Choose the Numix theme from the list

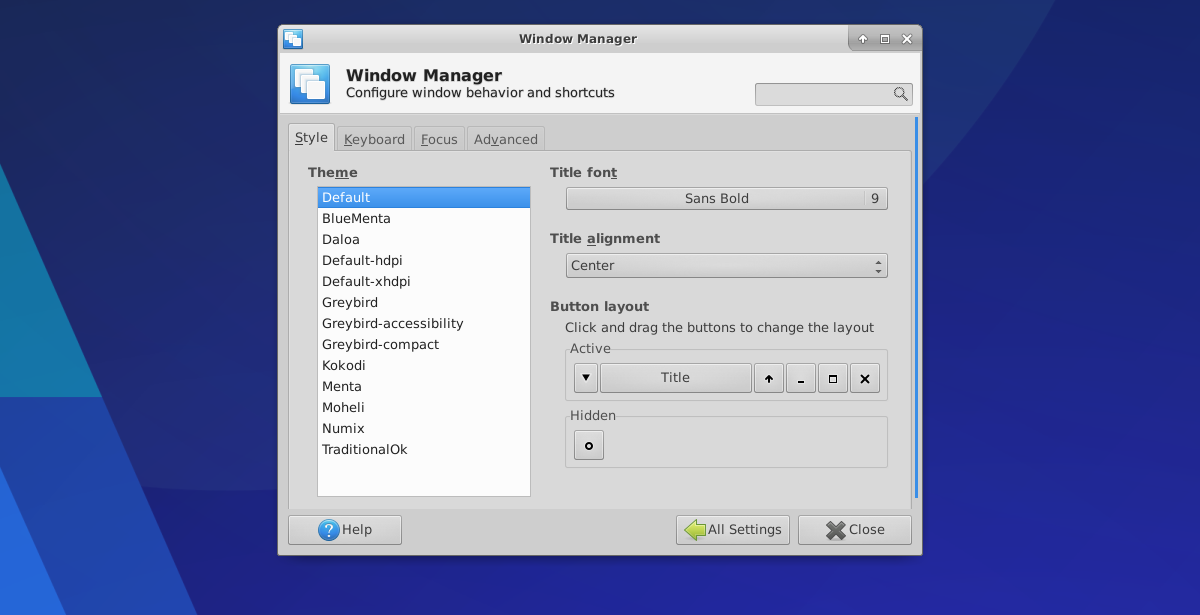click(x=343, y=429)
